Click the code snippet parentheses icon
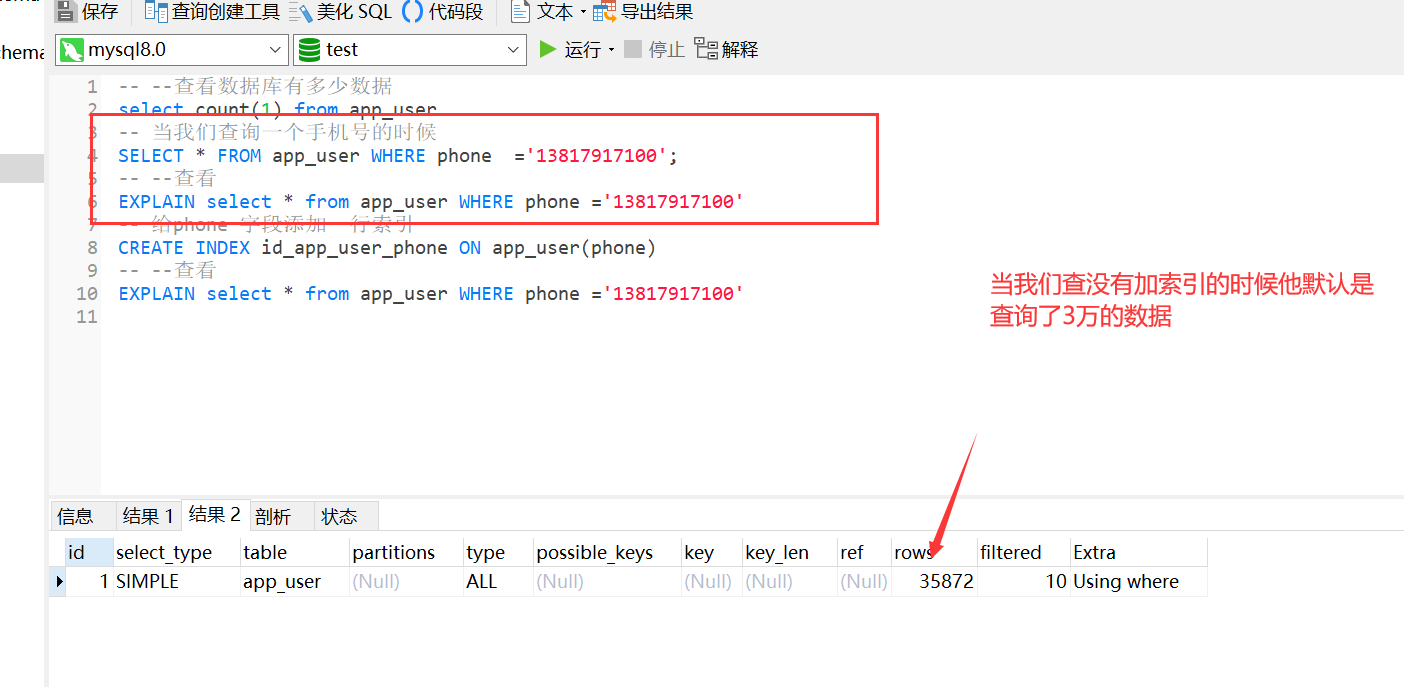The image size is (1404, 687). click(x=412, y=12)
